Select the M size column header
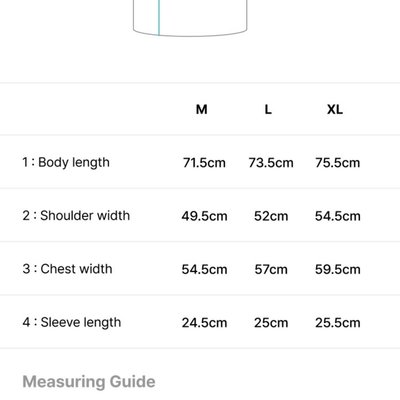Screen dimensions: 400x400 pos(202,109)
